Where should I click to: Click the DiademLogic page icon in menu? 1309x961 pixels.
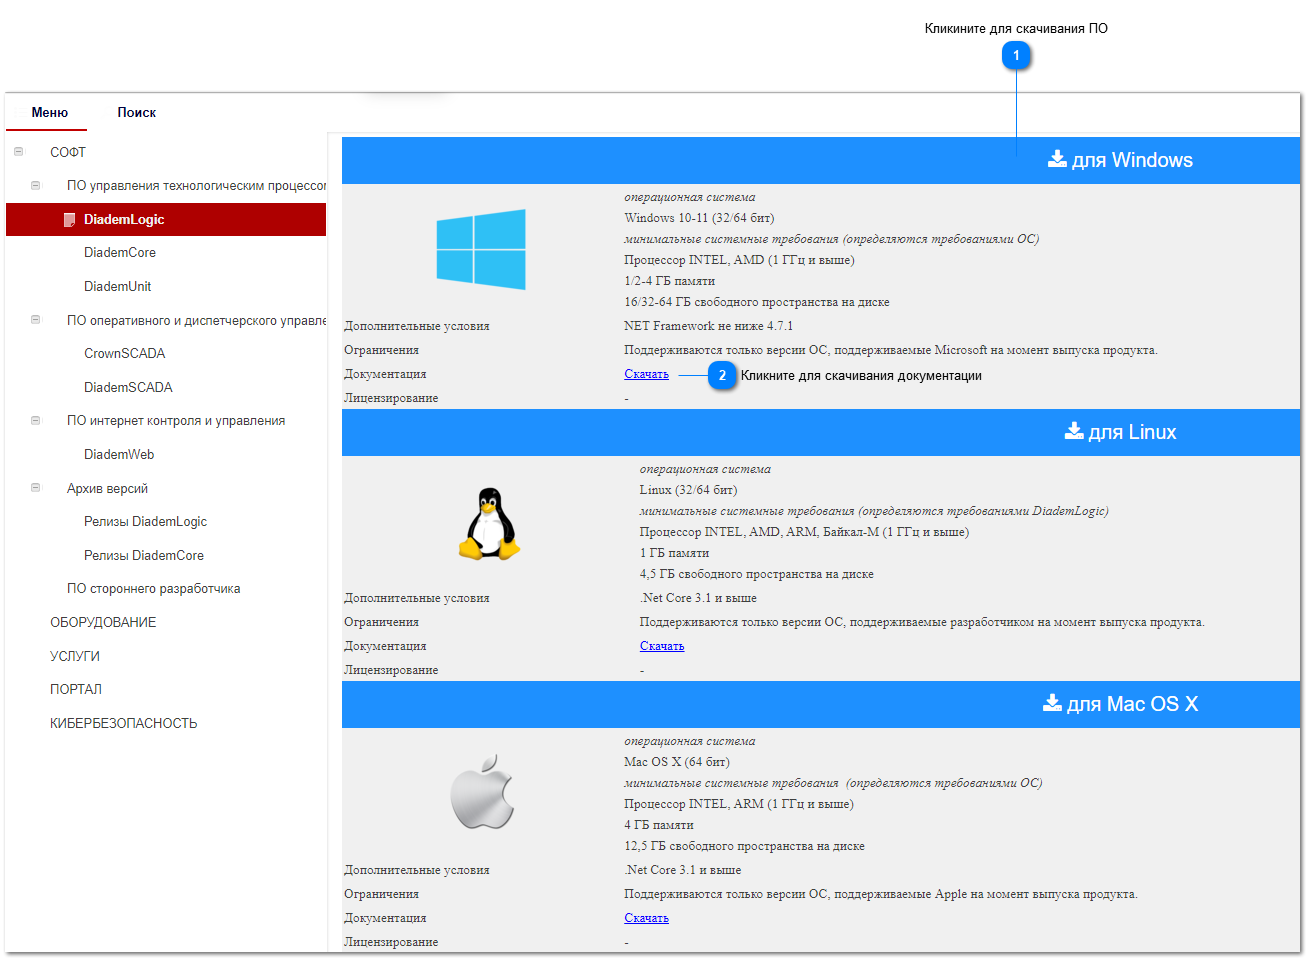pyautogui.click(x=69, y=219)
